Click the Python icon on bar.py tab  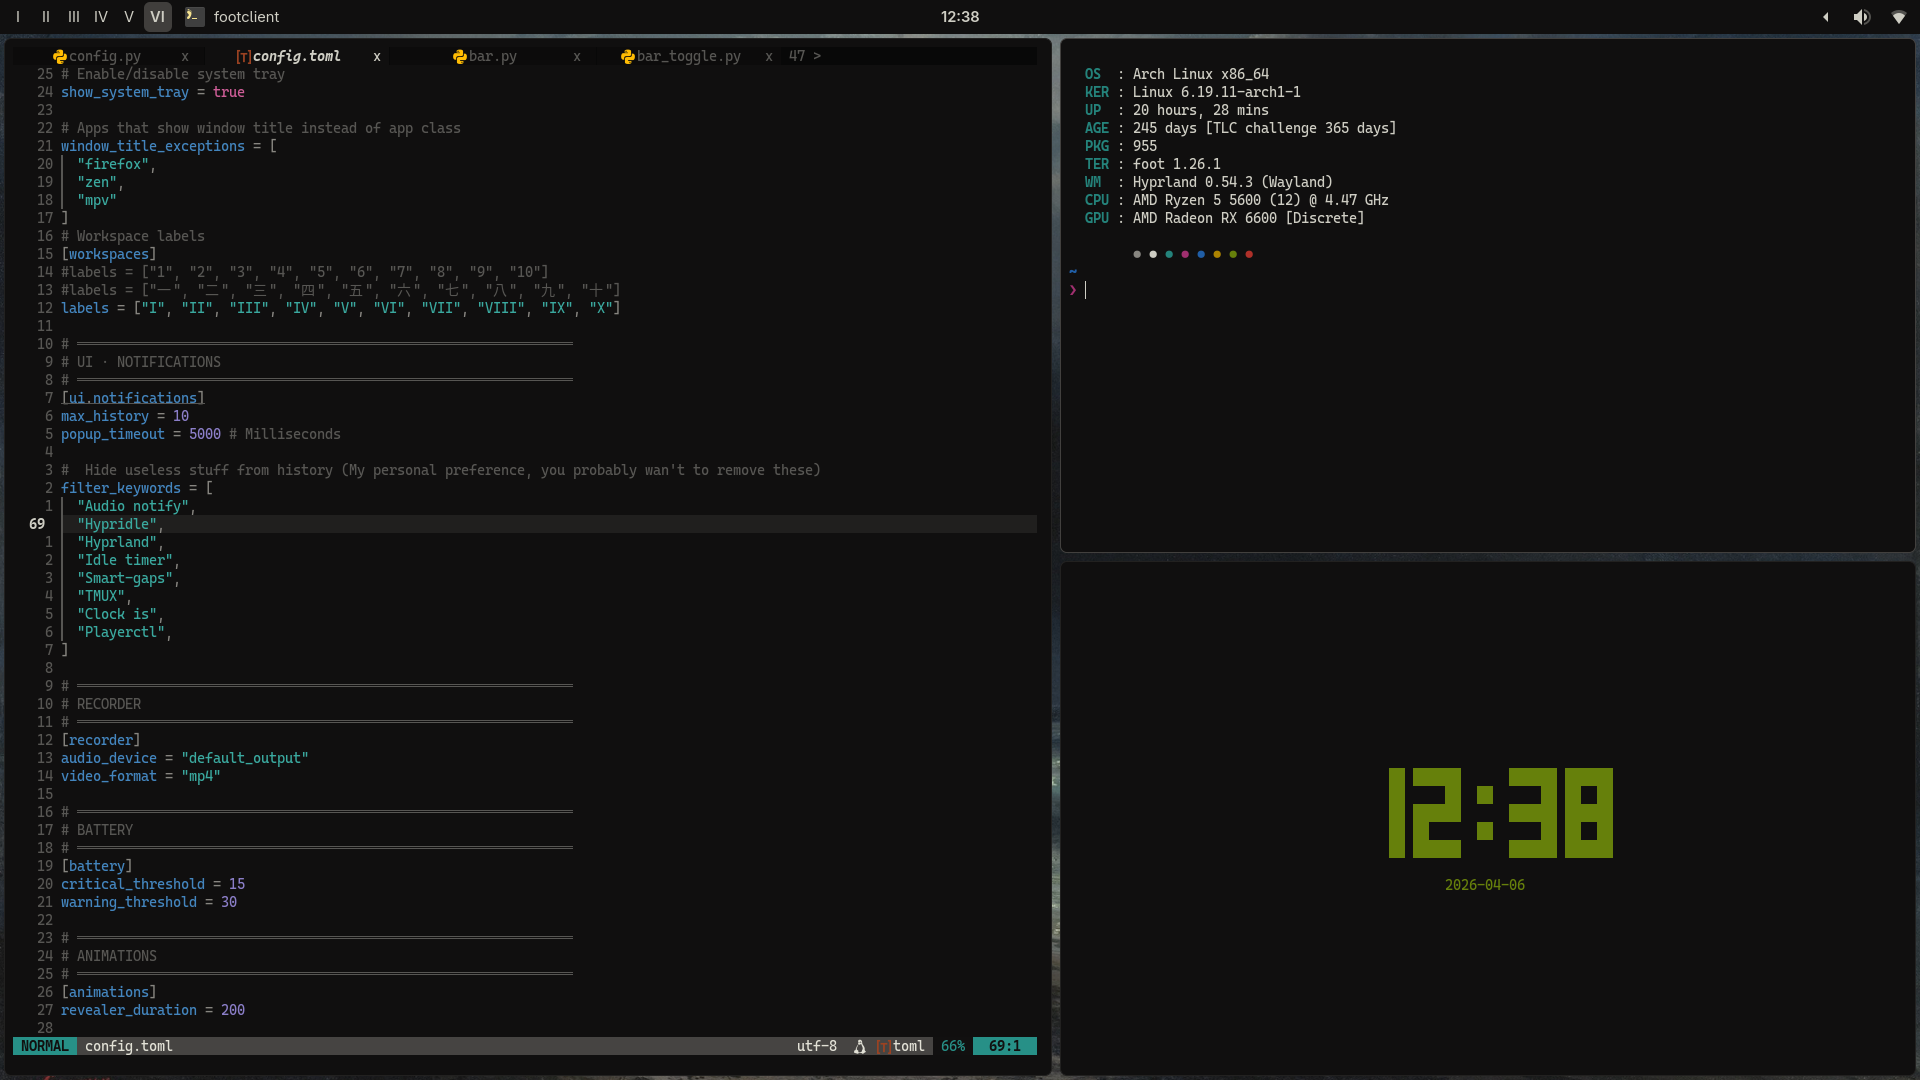point(460,57)
